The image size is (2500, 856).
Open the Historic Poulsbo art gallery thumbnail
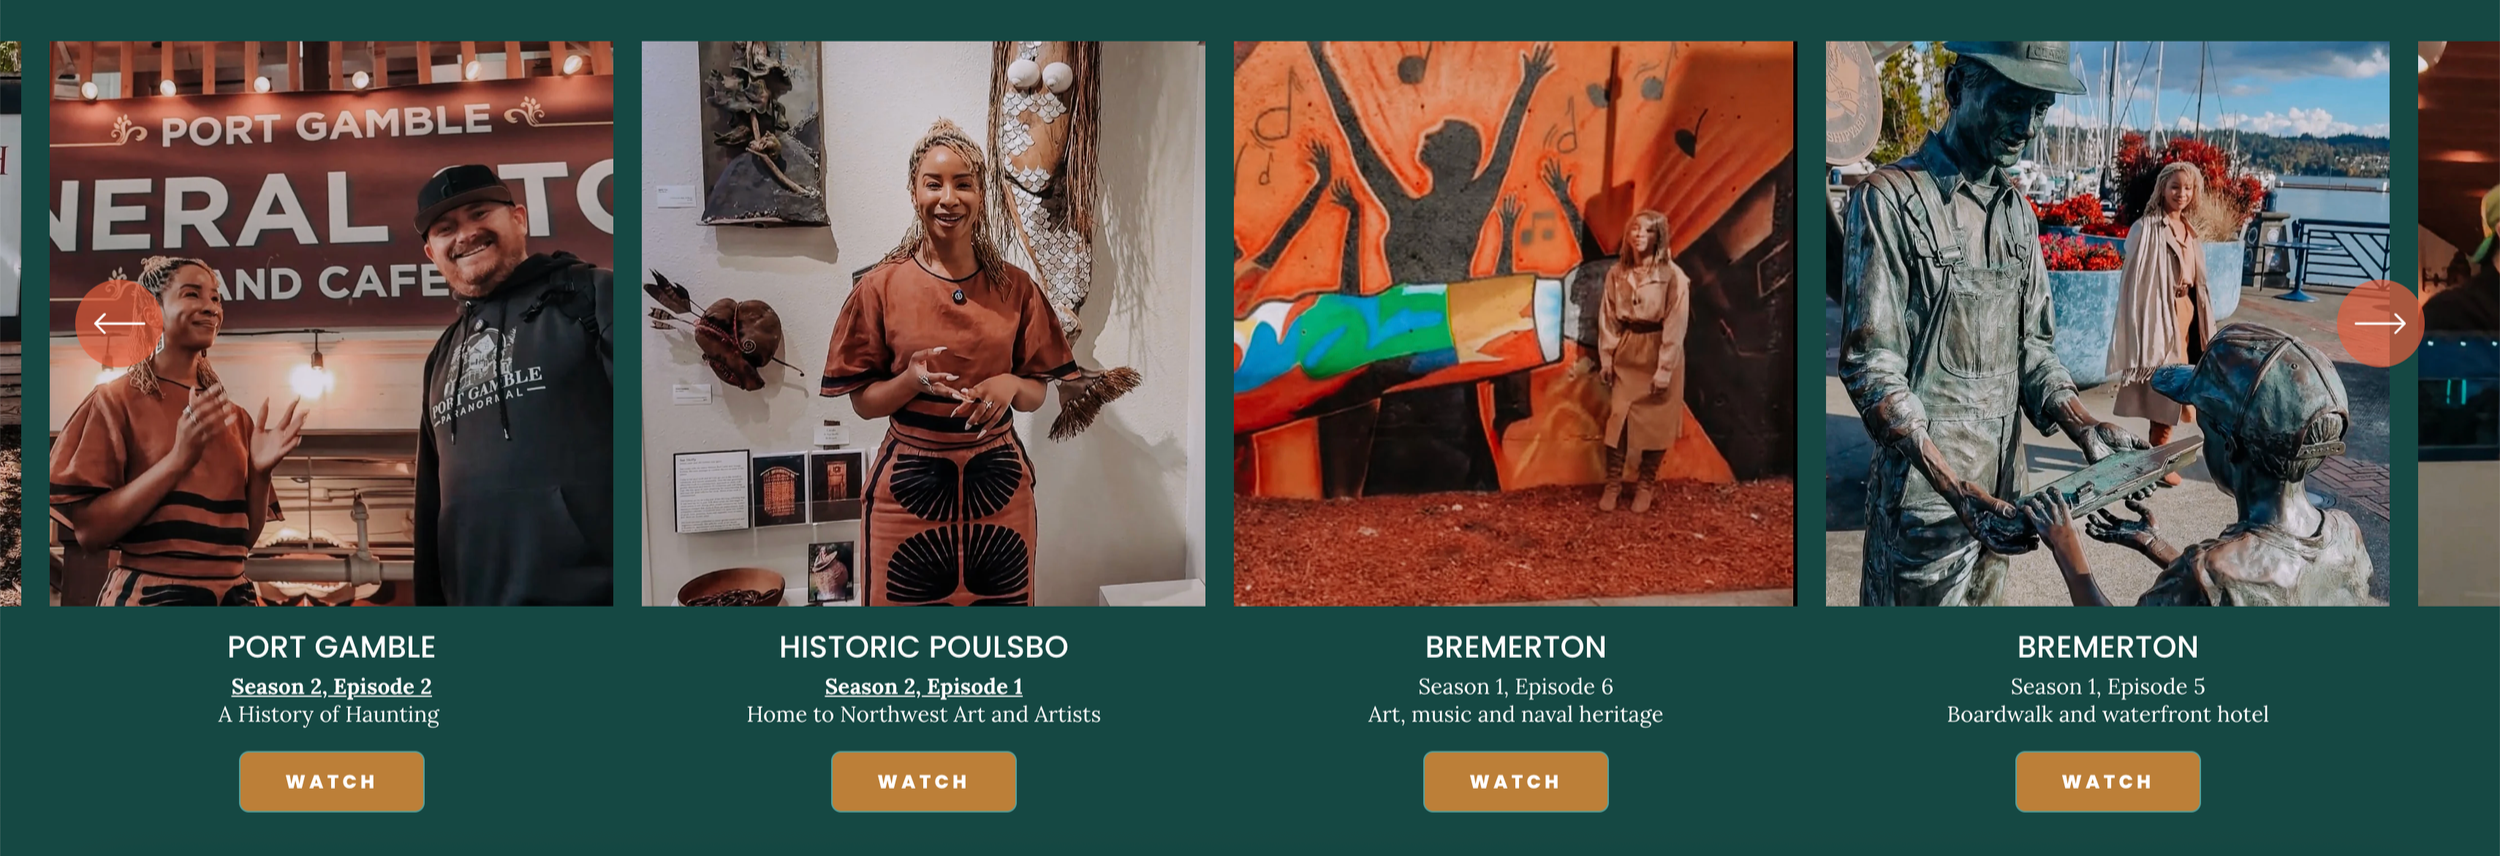coord(923,323)
